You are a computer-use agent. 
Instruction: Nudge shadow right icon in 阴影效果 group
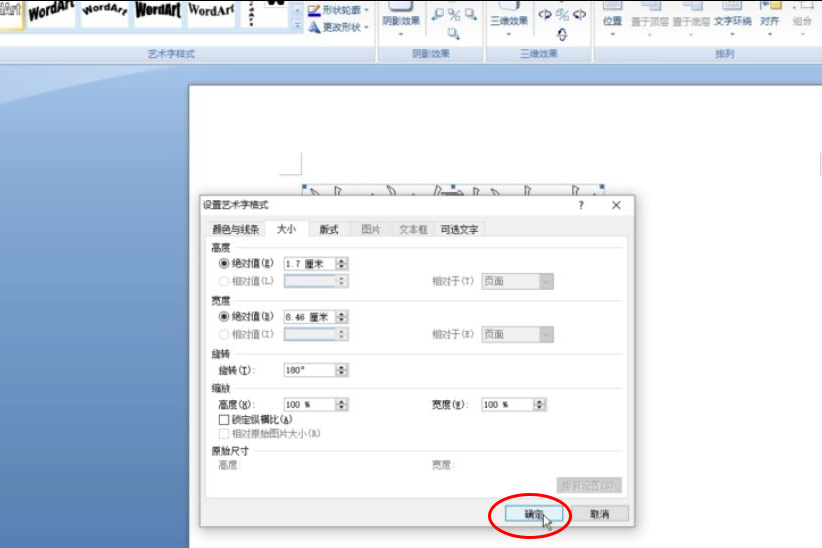coord(471,14)
